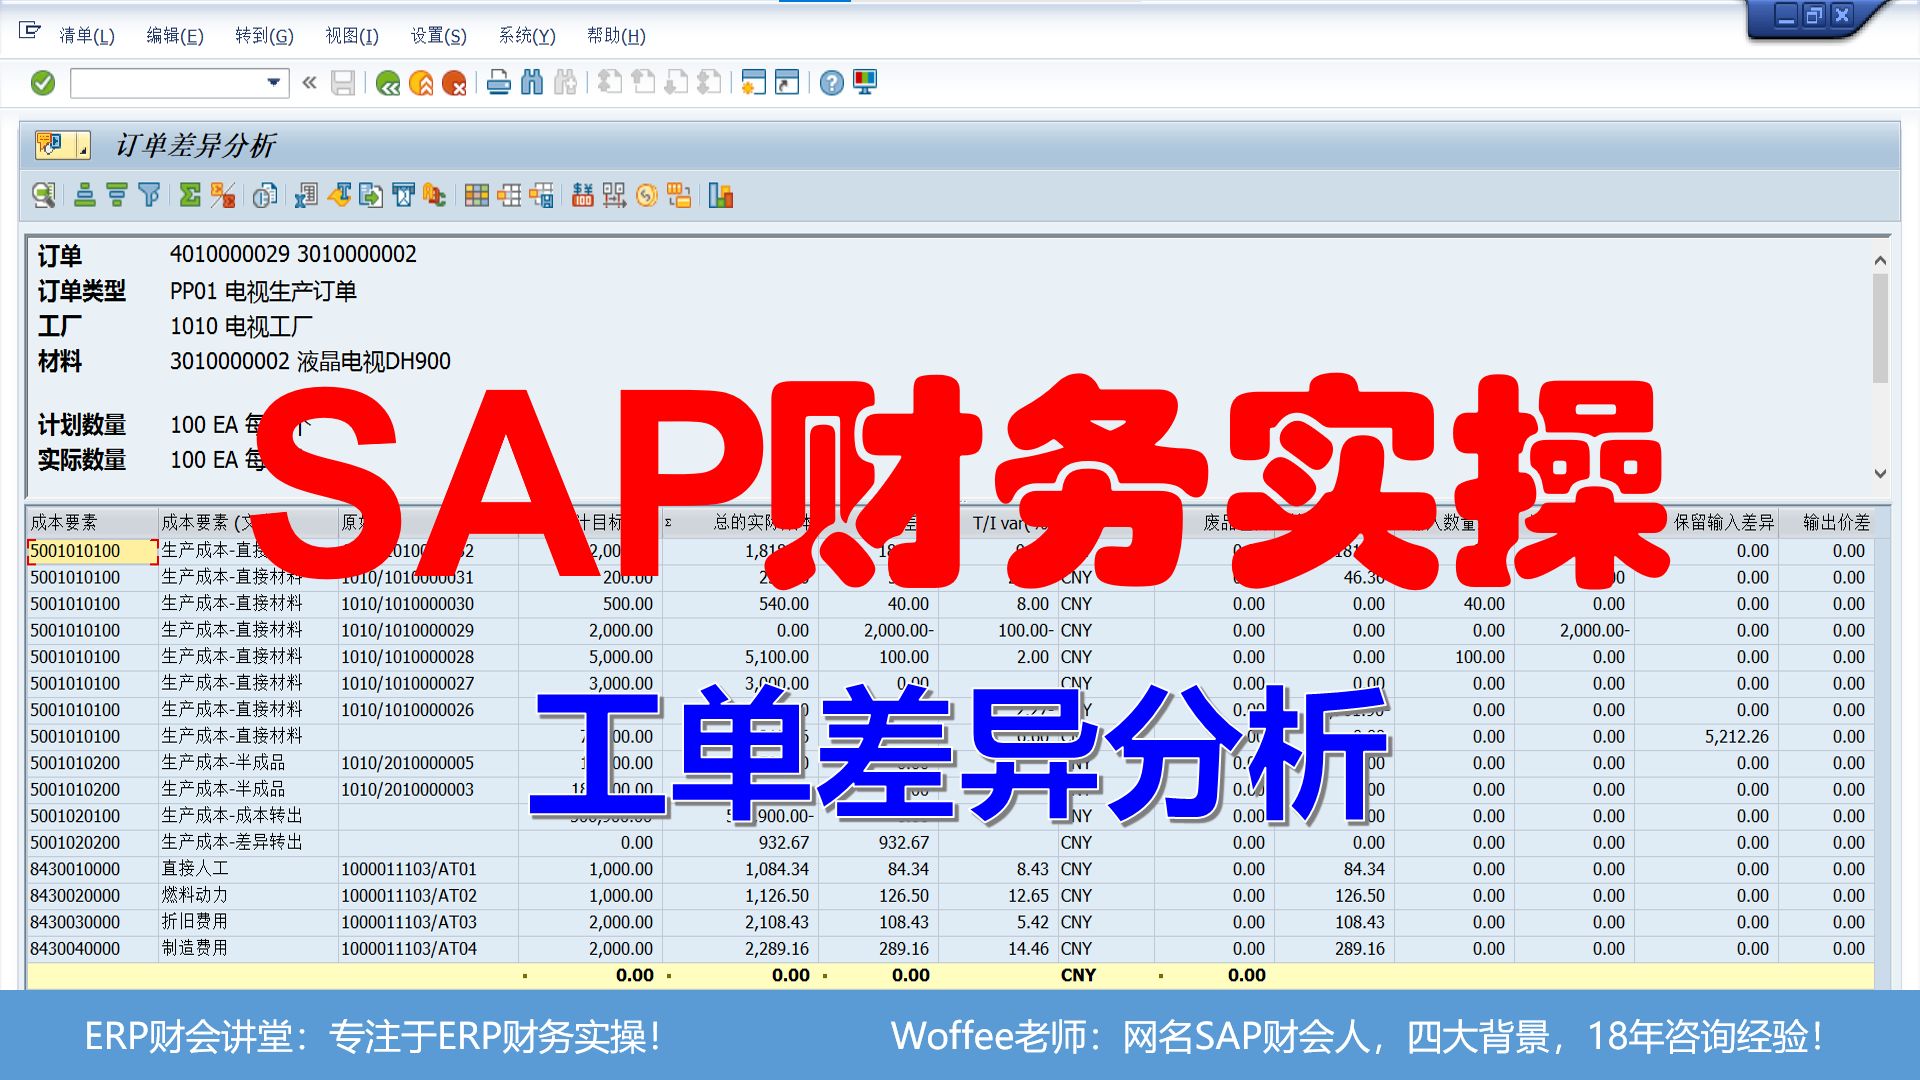Open the 系统(Y) menu

[x=527, y=36]
